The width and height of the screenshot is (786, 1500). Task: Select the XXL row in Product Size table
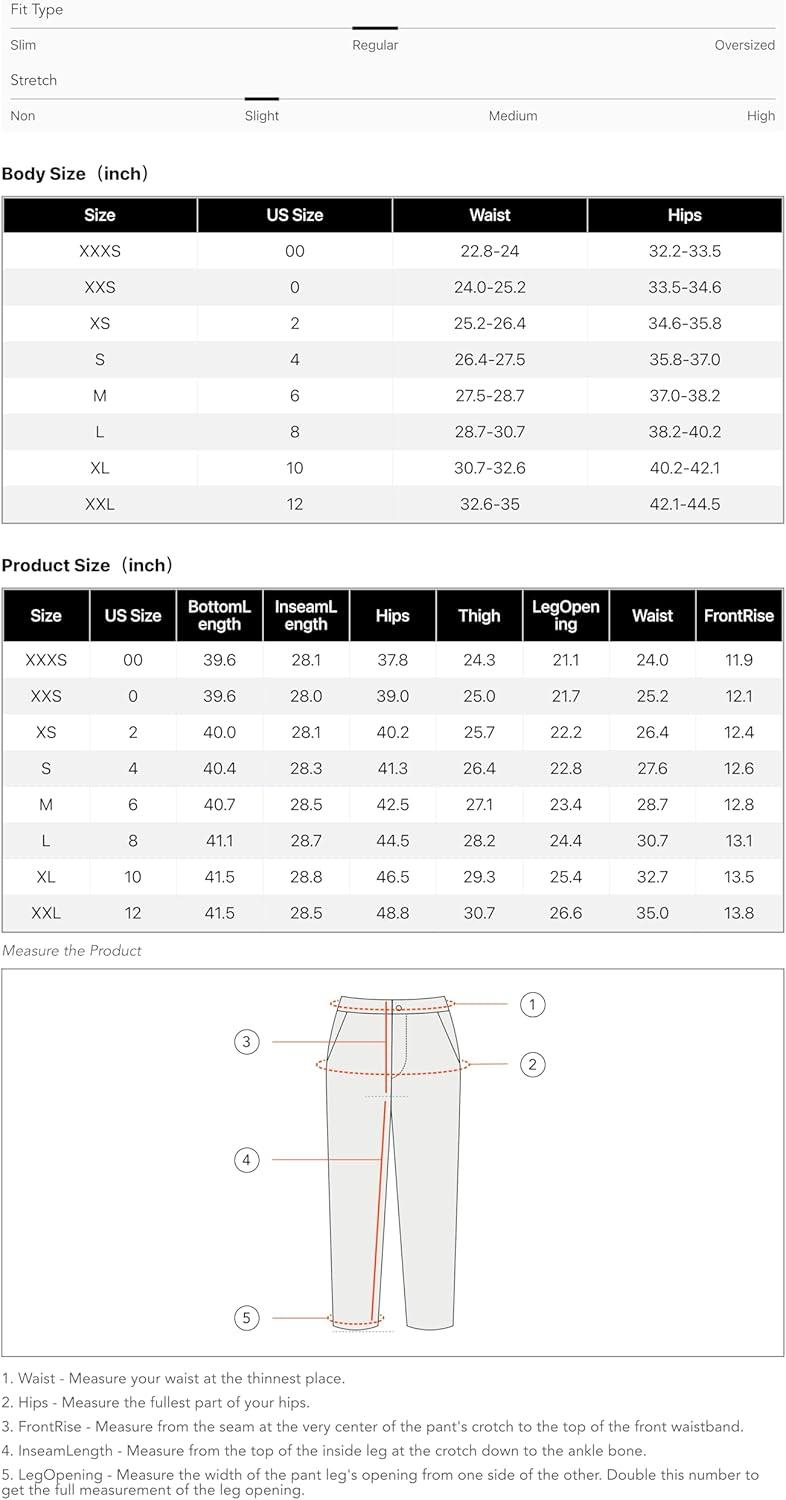pos(392,913)
